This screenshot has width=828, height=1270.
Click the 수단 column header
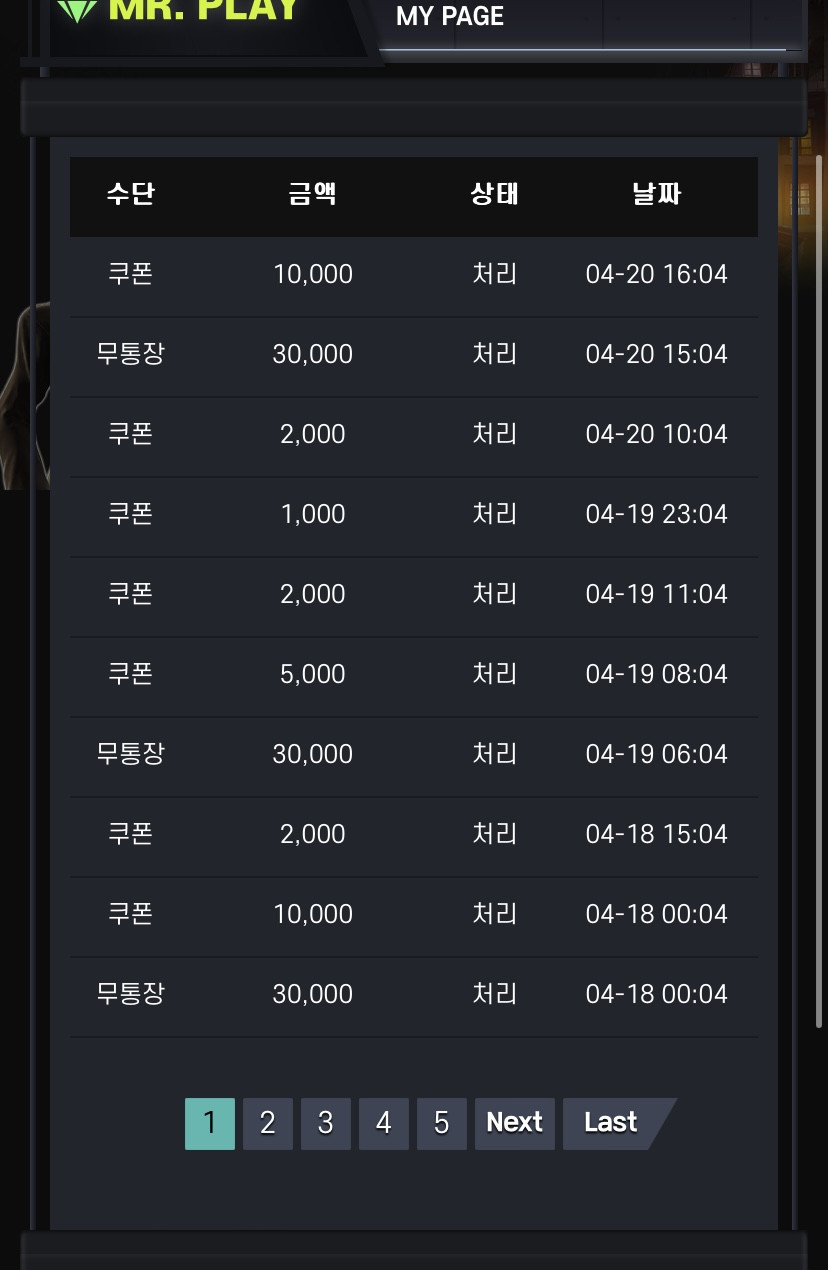[x=130, y=194]
